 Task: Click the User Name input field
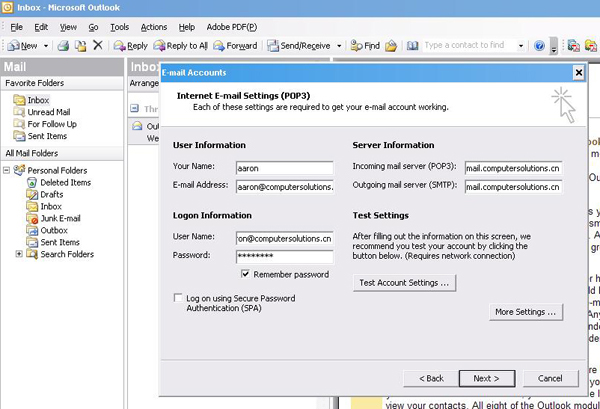[x=285, y=239]
